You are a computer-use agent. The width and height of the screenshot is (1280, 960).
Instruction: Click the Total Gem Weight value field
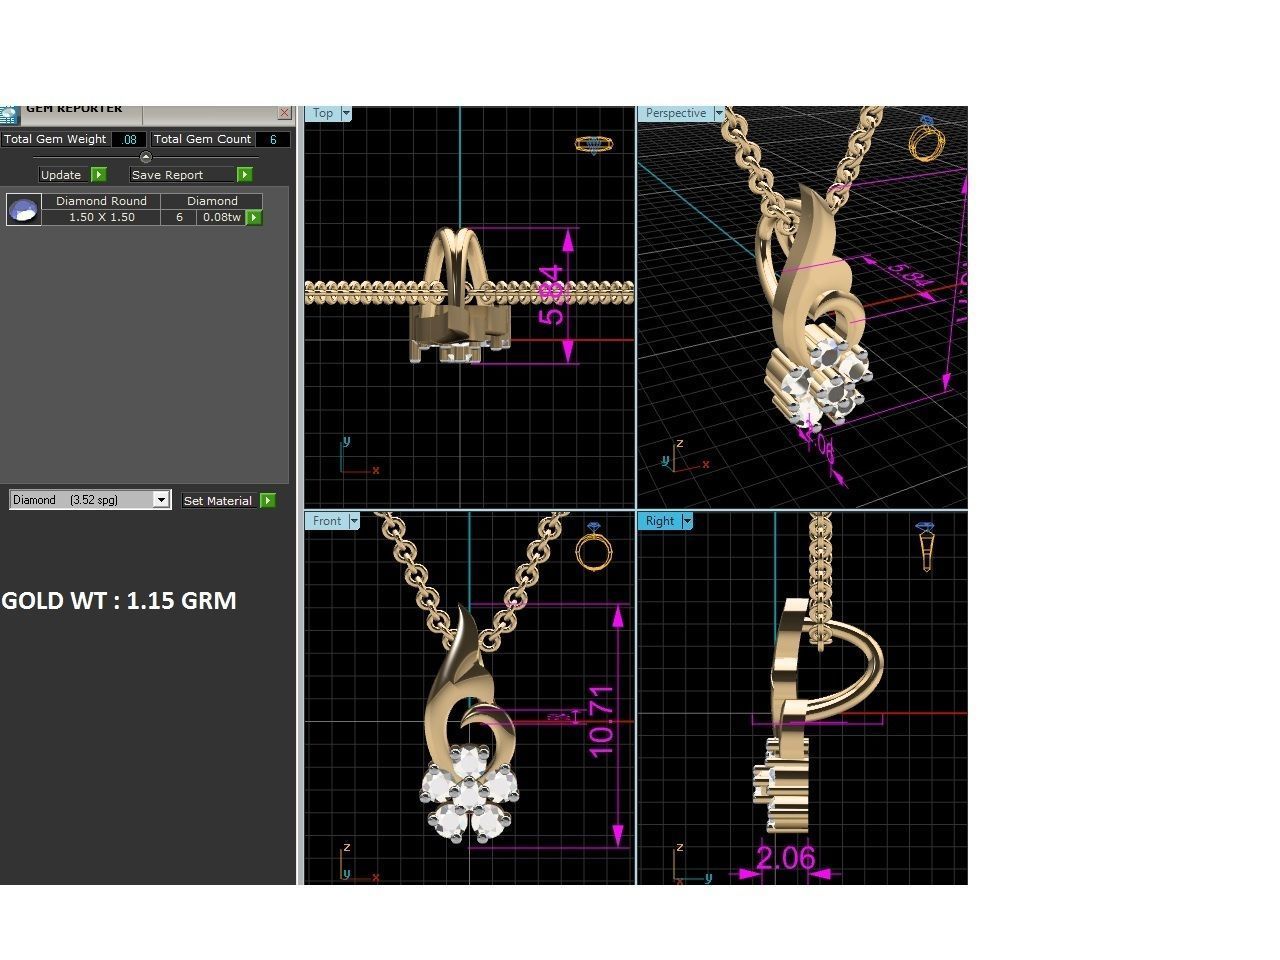pos(129,140)
